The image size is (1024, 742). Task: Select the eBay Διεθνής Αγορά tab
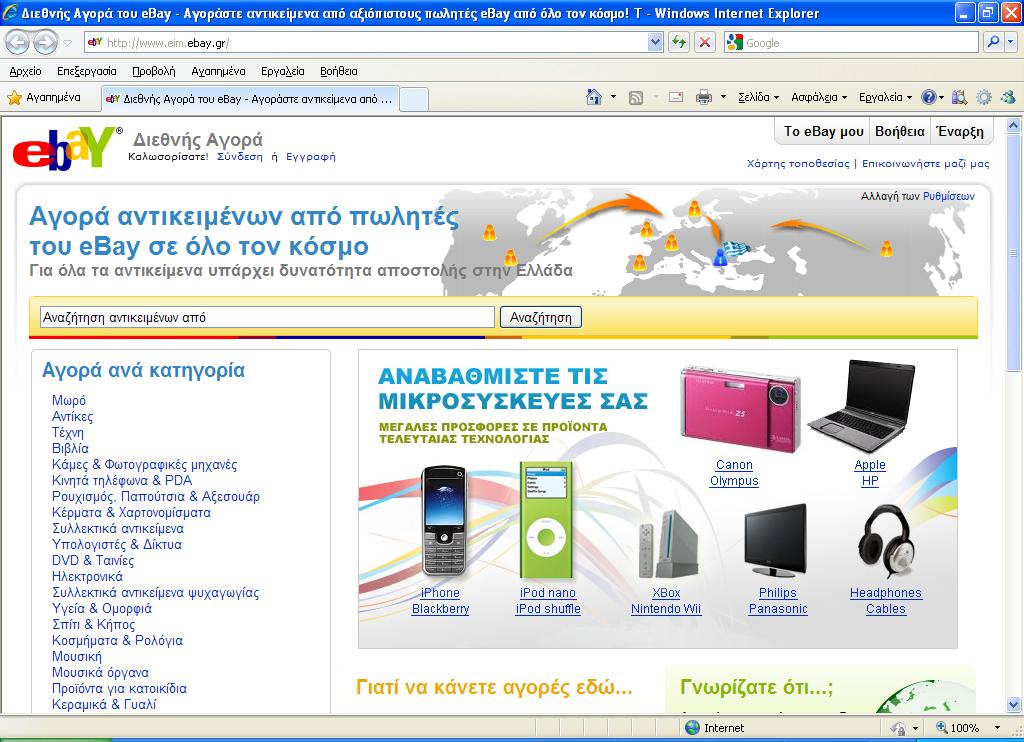pos(251,99)
